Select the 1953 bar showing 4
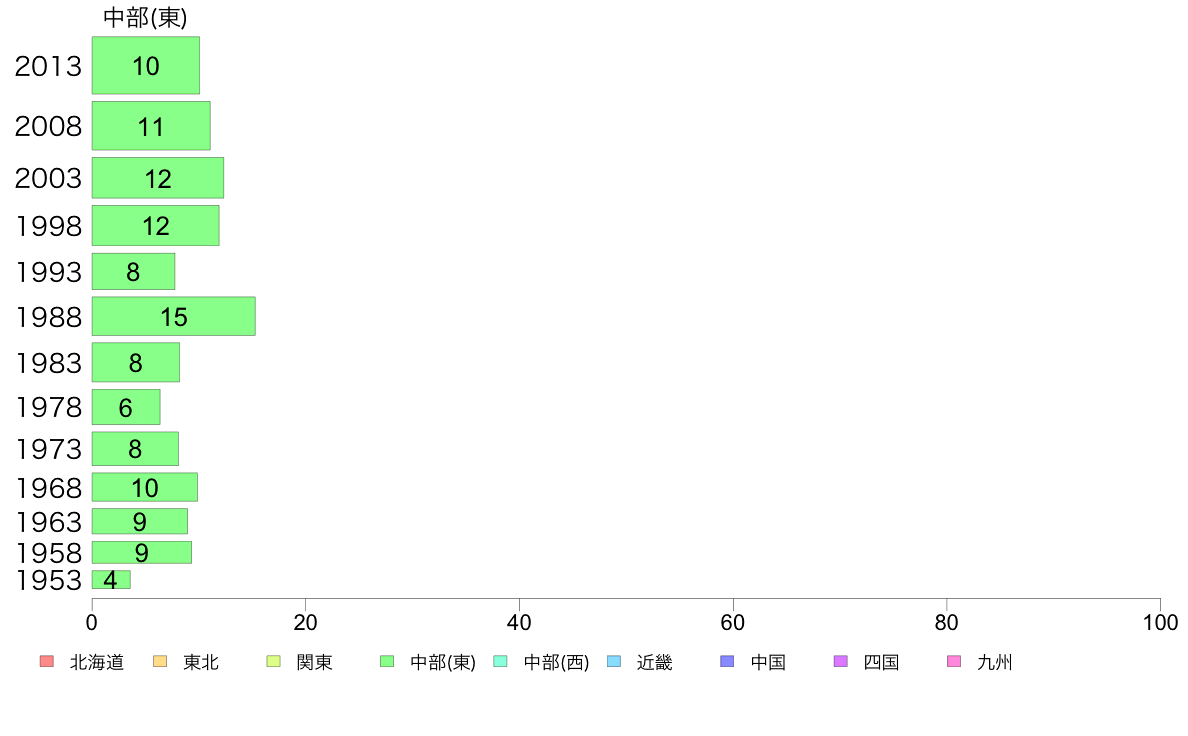 click(x=111, y=580)
